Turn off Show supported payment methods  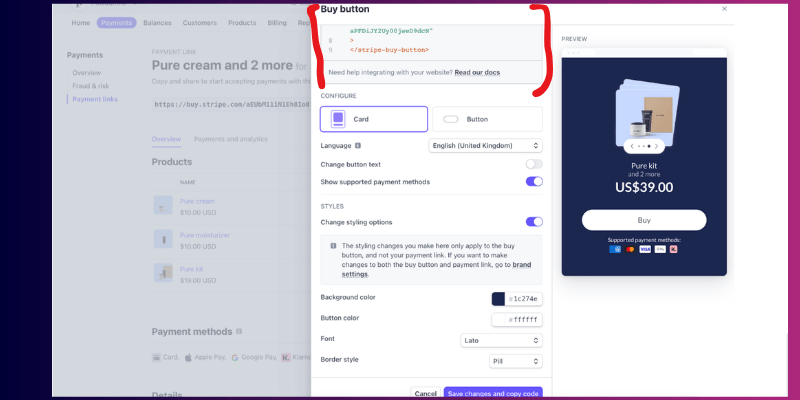534,182
